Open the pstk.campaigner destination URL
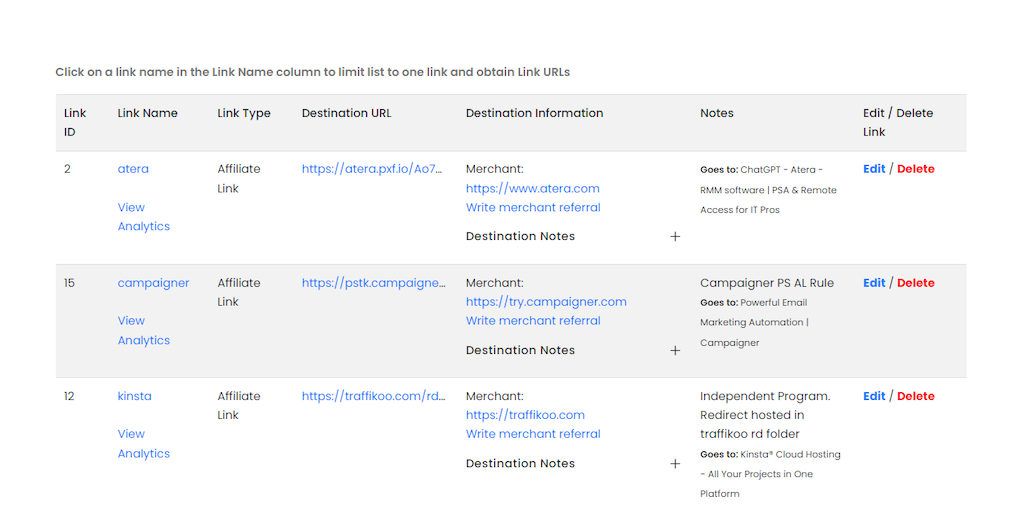Image resolution: width=1024 pixels, height=512 pixels. (x=374, y=283)
